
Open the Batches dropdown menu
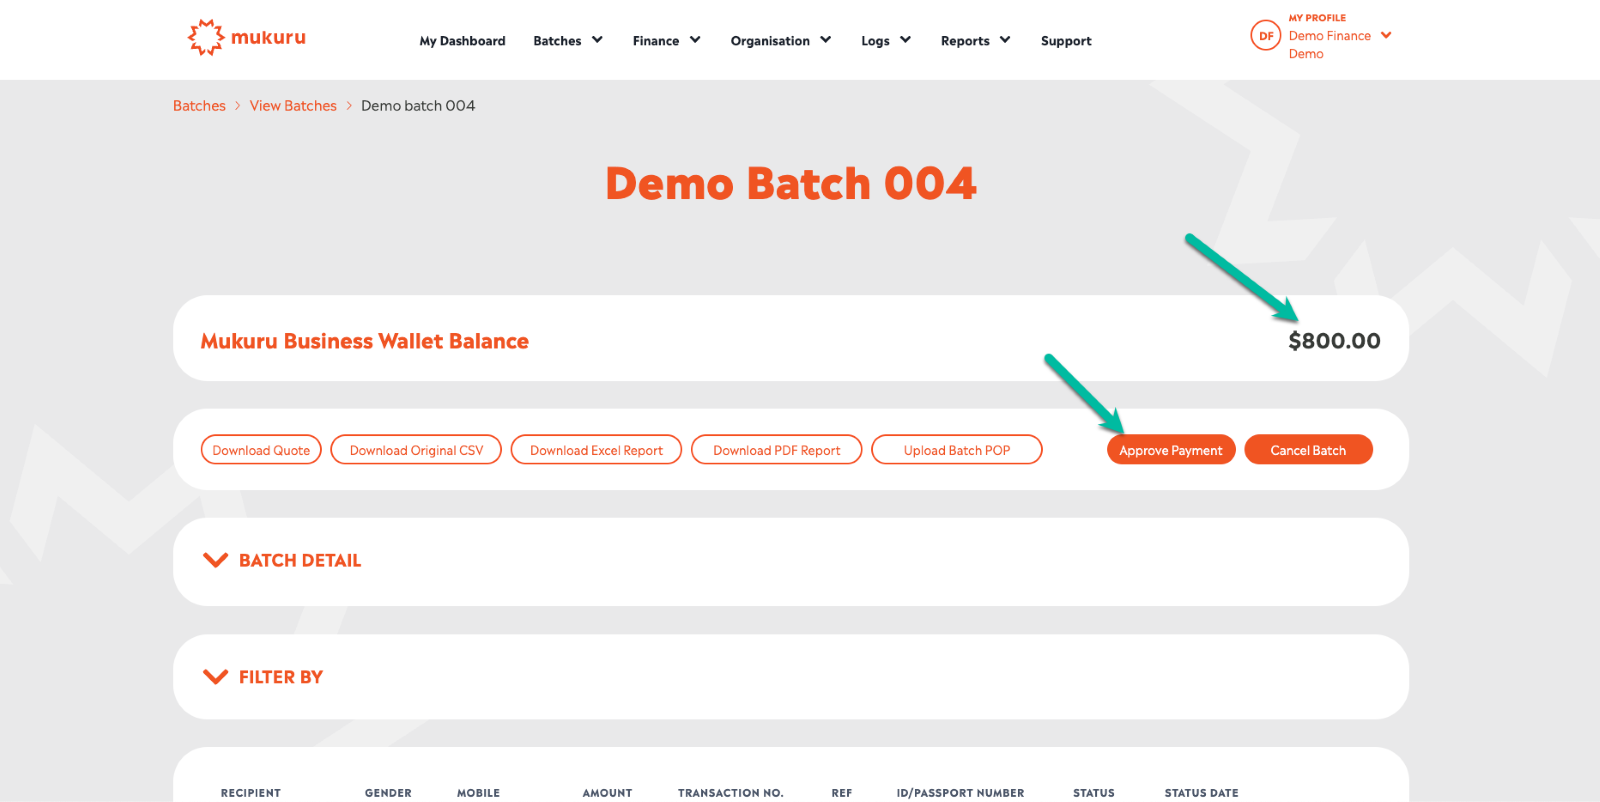(x=567, y=41)
